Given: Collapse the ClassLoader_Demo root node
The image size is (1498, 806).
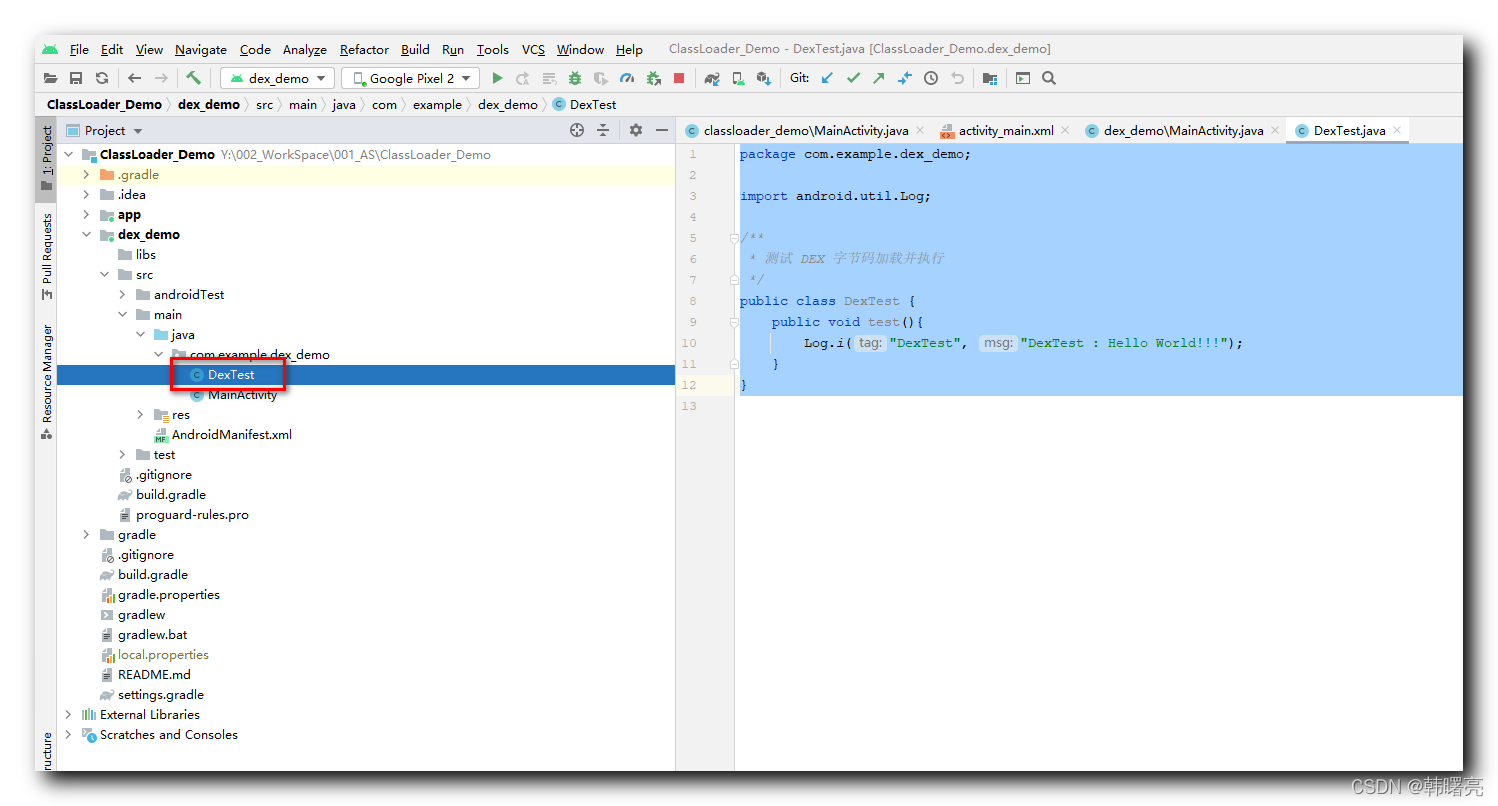Looking at the screenshot, I should 68,155.
